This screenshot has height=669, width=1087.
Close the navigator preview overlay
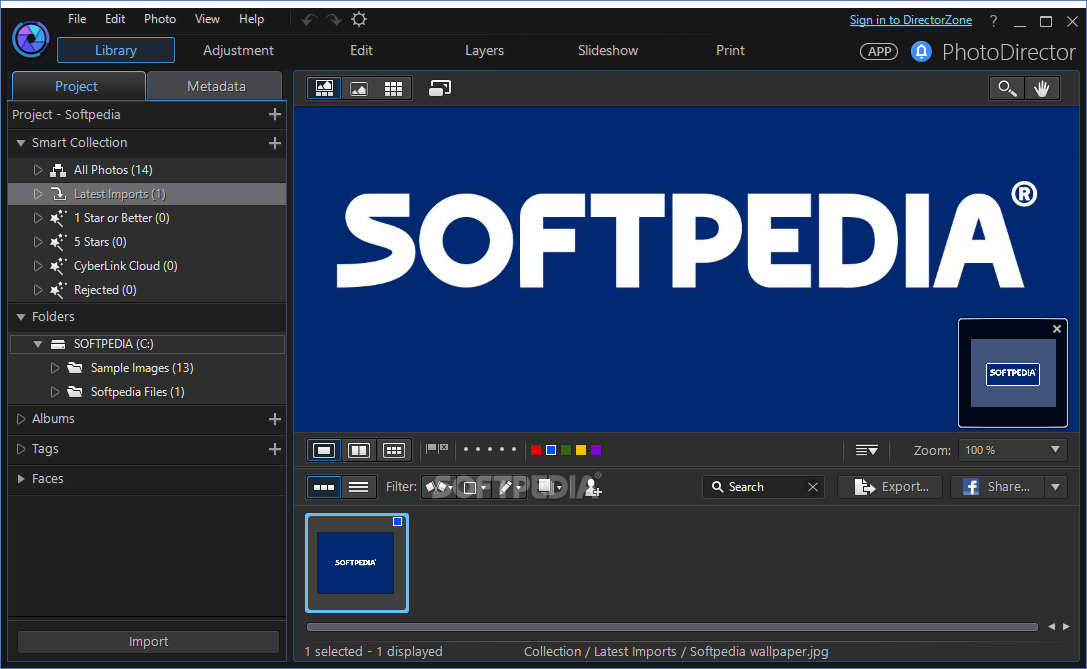(1056, 329)
